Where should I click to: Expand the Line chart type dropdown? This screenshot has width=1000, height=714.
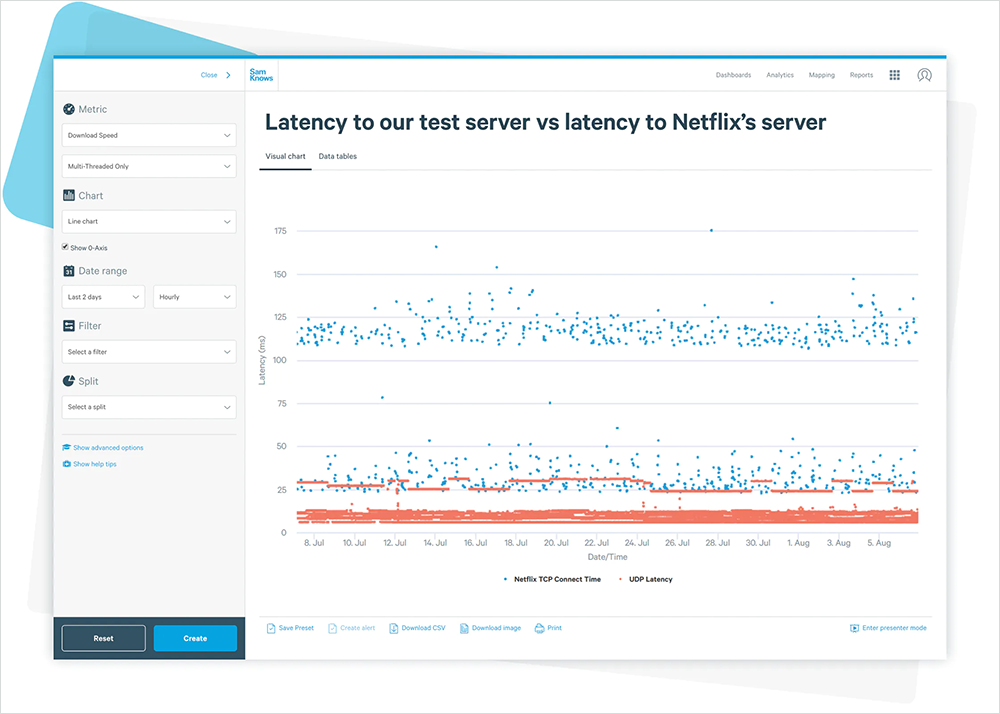(149, 221)
